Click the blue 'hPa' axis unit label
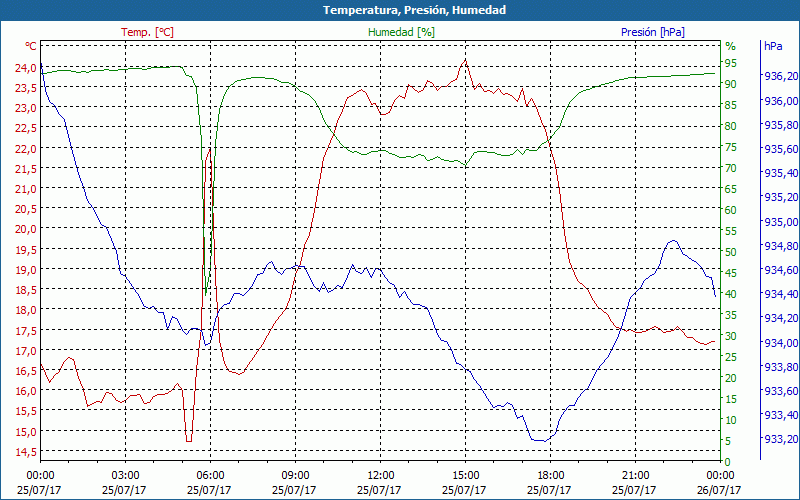Image resolution: width=800 pixels, height=500 pixels. coord(773,46)
